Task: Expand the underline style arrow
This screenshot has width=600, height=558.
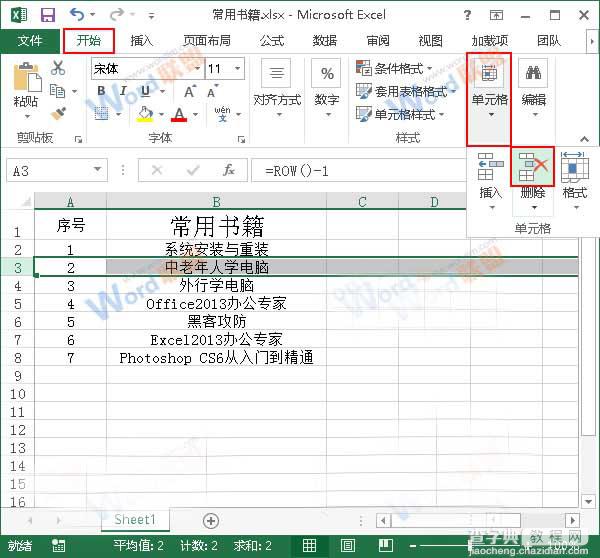Action: pos(162,91)
